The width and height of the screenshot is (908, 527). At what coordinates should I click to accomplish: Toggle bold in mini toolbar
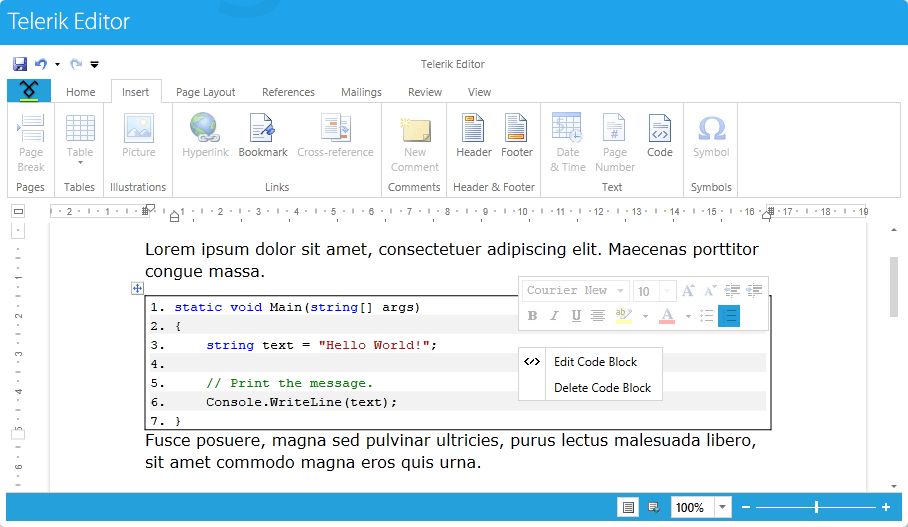pos(532,316)
